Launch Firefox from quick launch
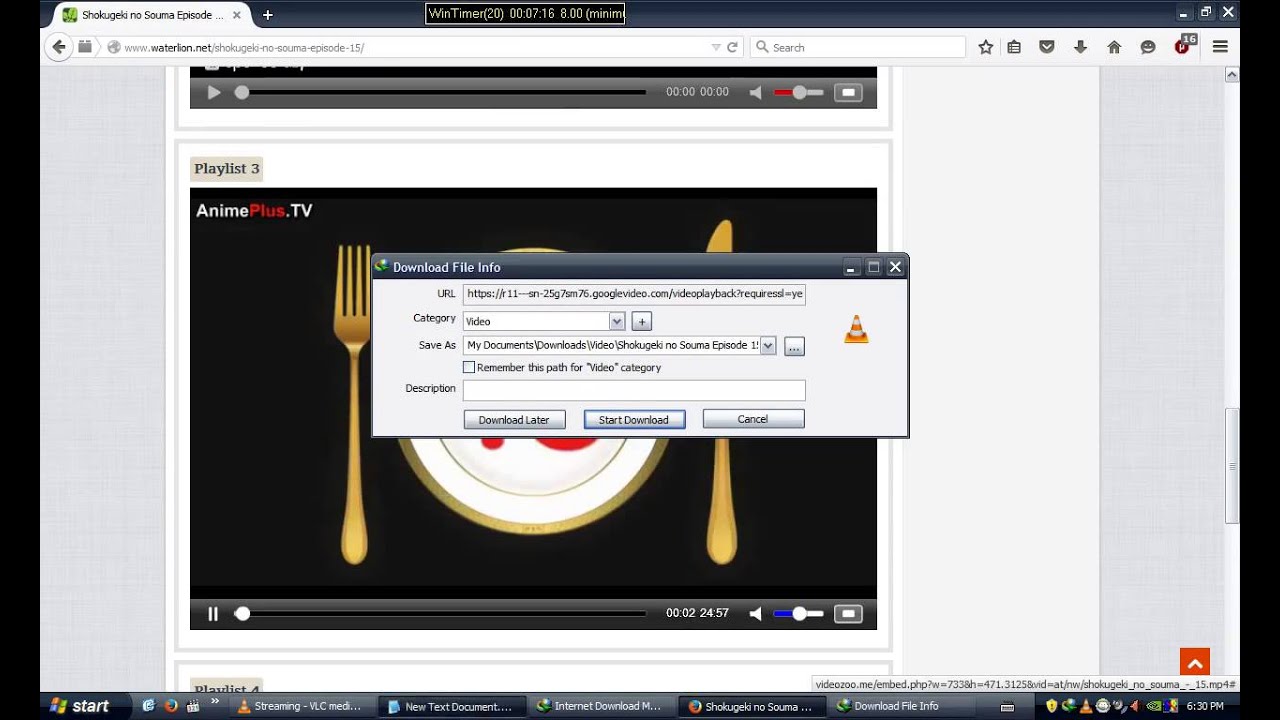The height and width of the screenshot is (720, 1280). pyautogui.click(x=171, y=706)
